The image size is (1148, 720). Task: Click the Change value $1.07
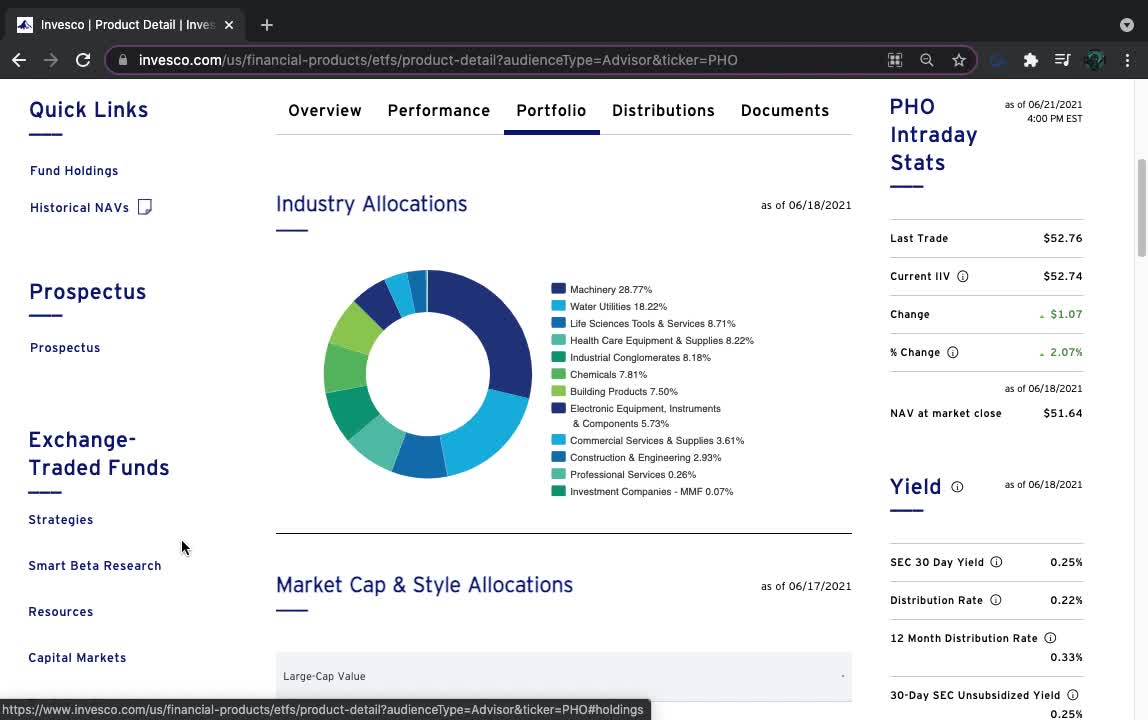[1066, 314]
